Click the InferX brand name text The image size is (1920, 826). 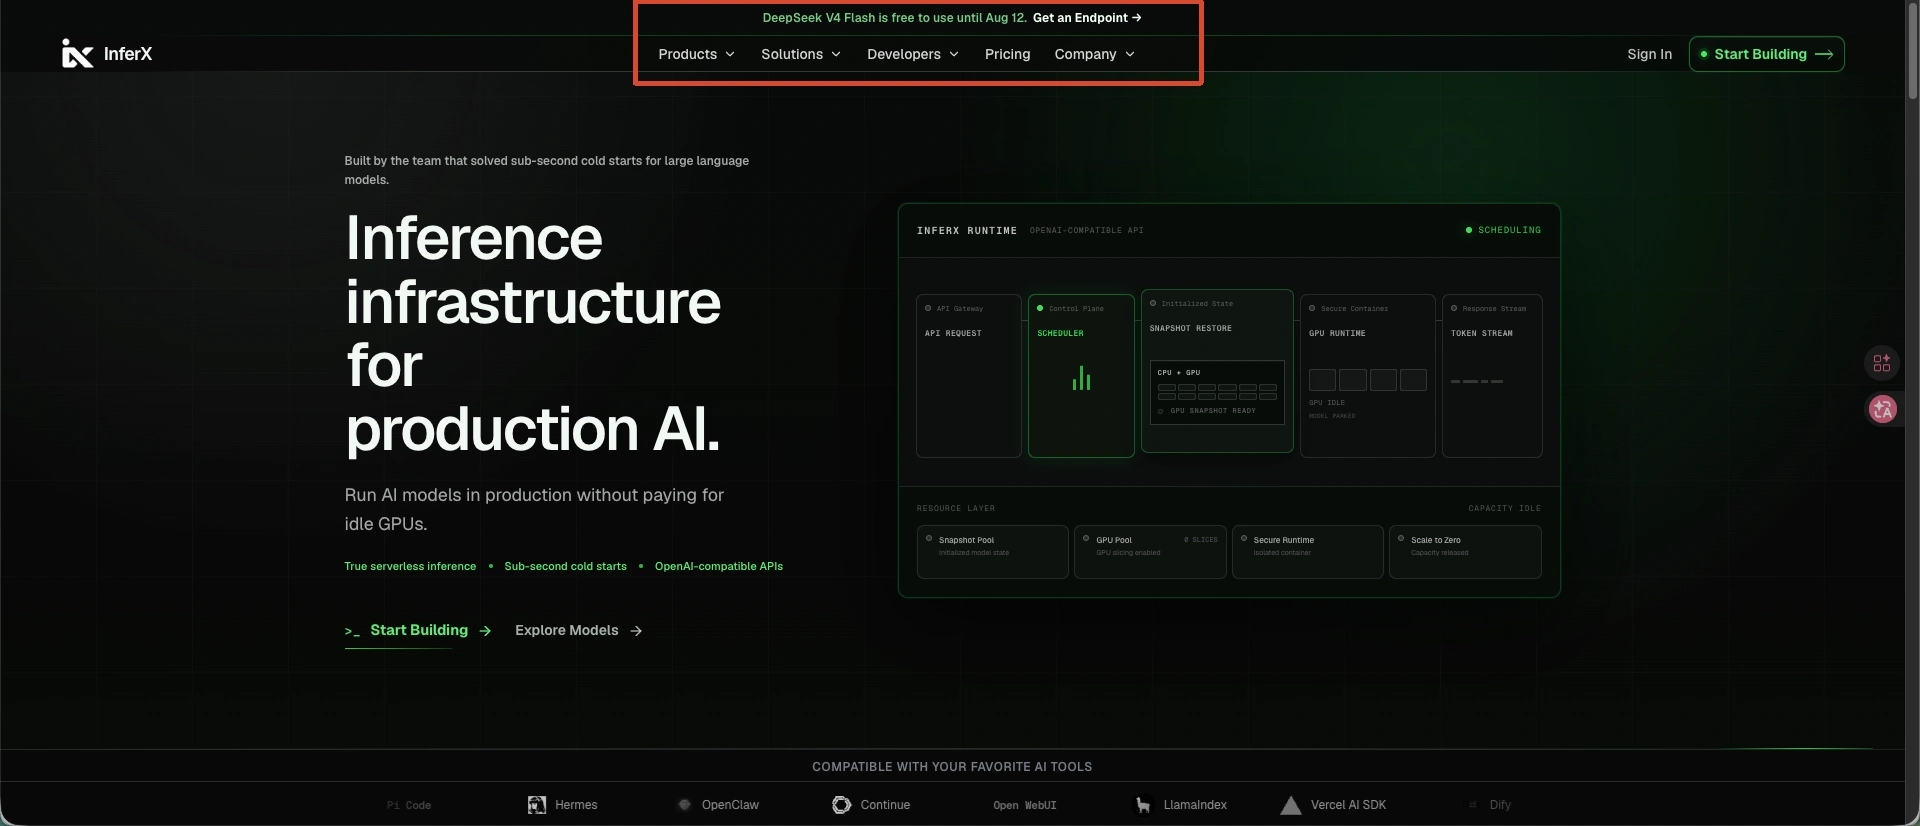coord(128,54)
